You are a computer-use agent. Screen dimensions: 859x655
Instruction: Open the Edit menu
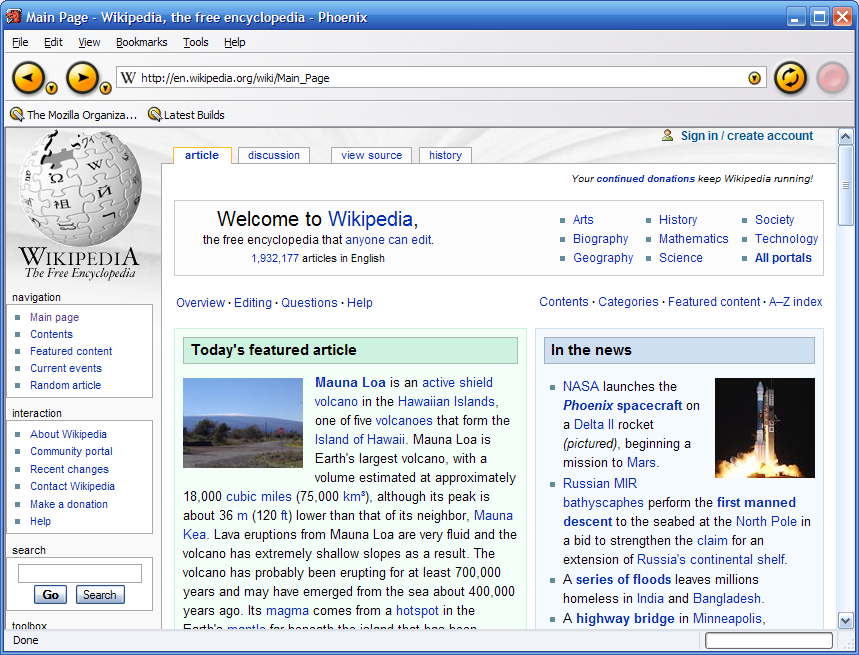tap(53, 42)
